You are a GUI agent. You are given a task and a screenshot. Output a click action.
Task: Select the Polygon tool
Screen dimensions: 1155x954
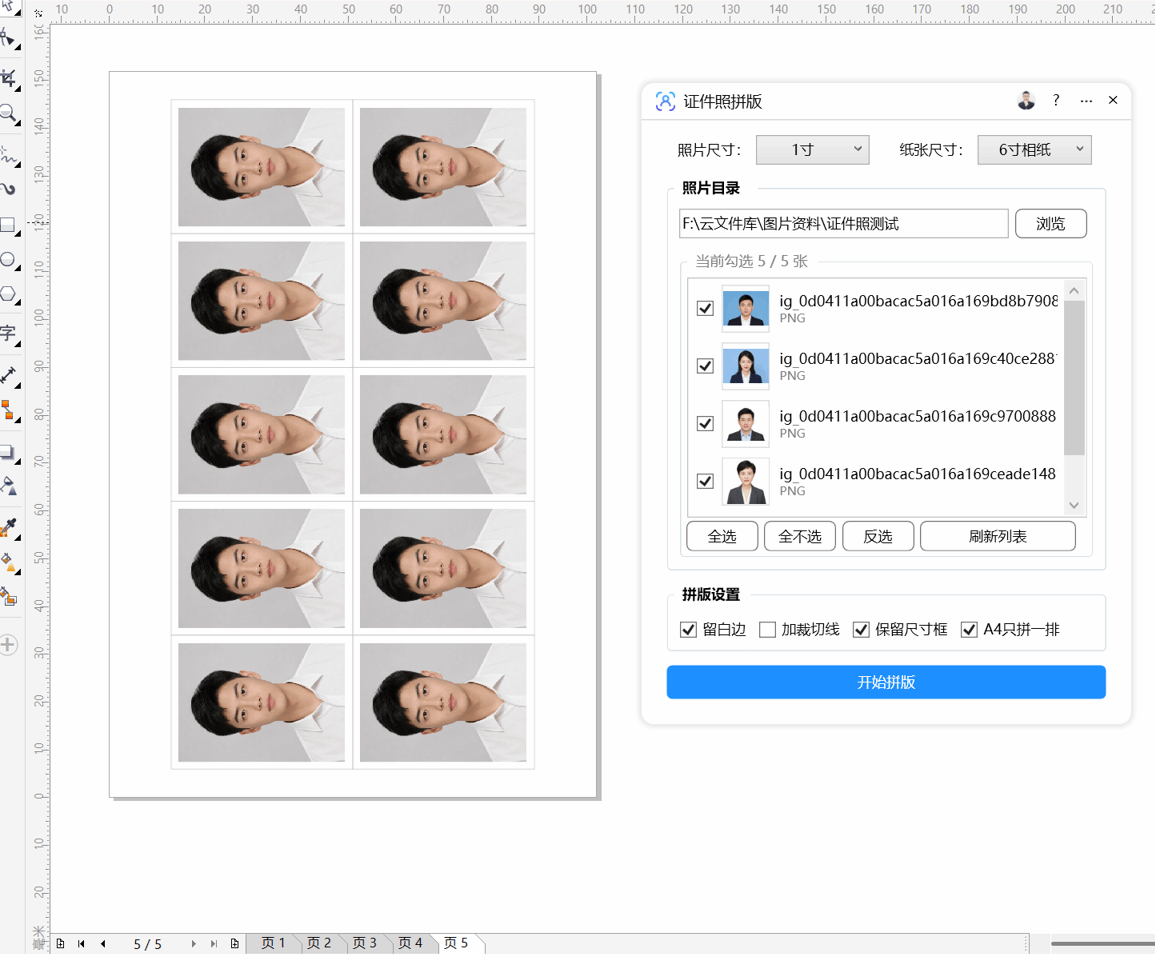coord(7,294)
